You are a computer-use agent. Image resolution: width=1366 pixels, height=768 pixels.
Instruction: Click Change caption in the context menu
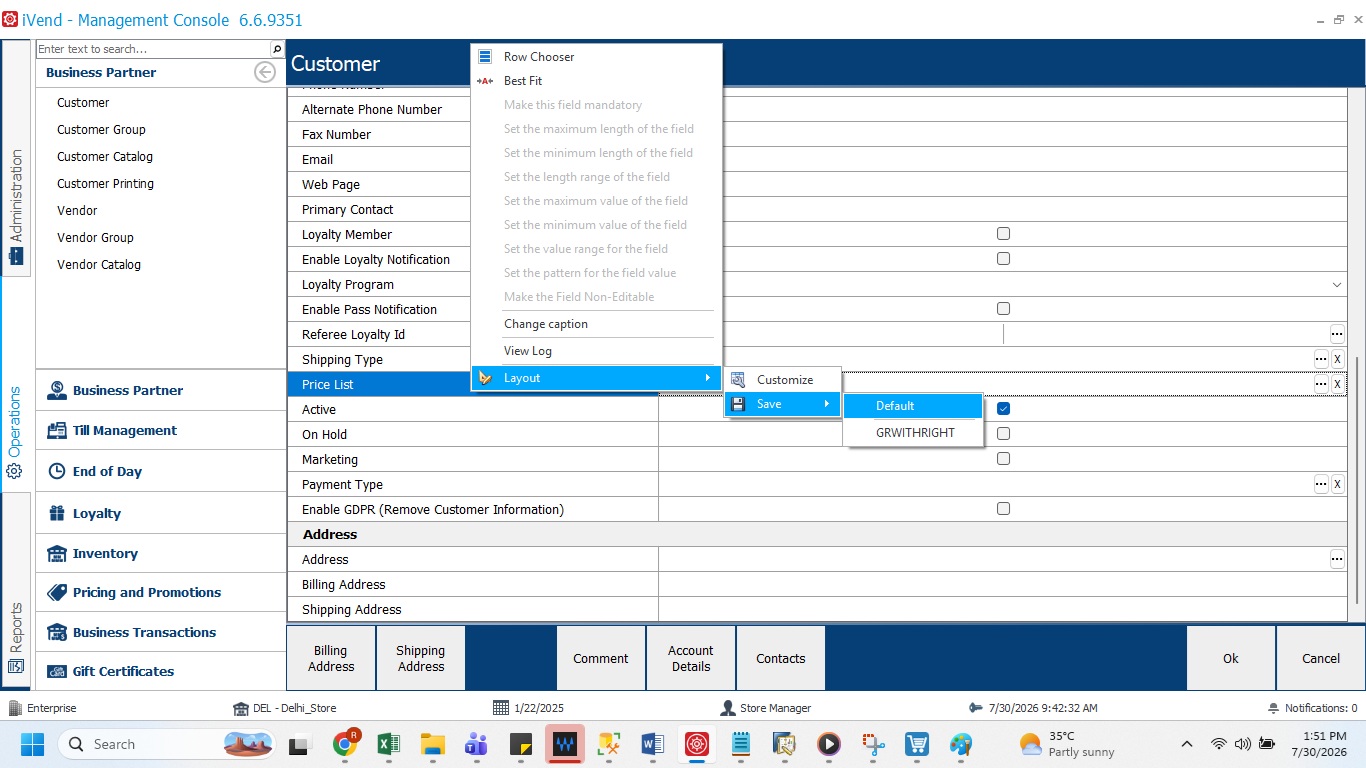(x=596, y=324)
